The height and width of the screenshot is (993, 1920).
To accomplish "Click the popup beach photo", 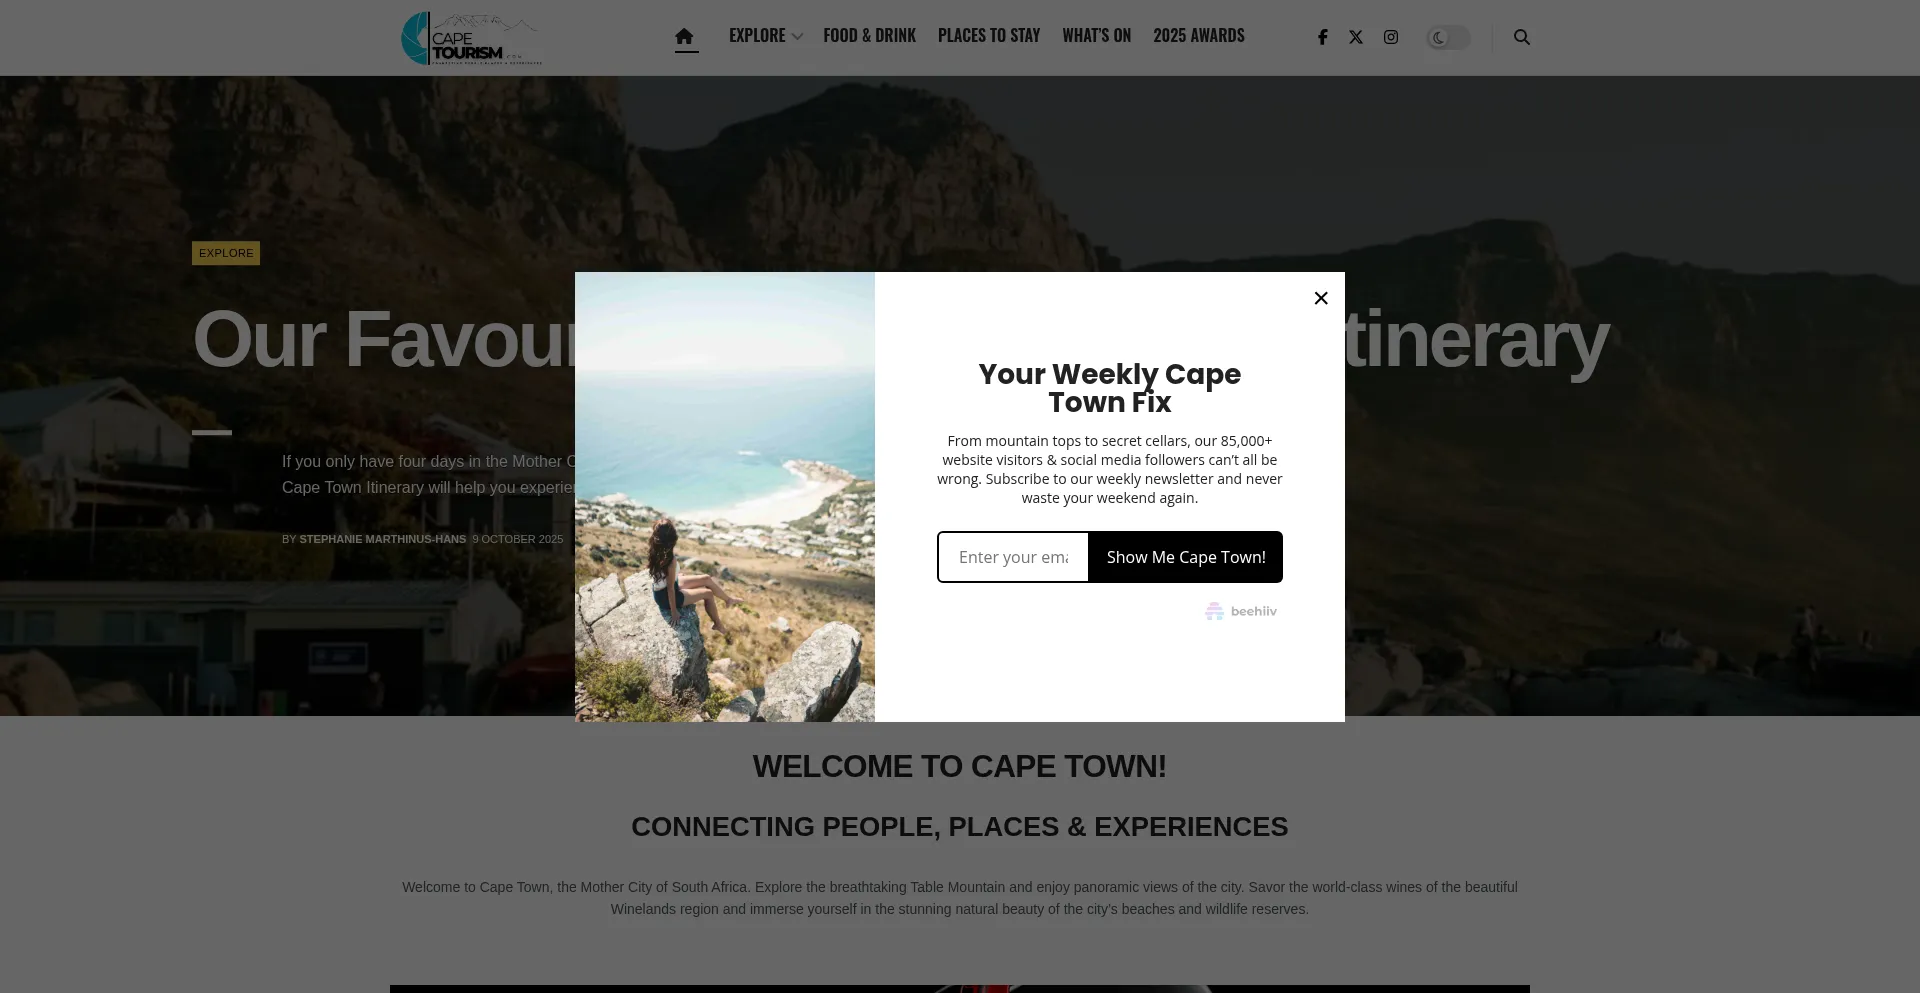I will [x=725, y=497].
